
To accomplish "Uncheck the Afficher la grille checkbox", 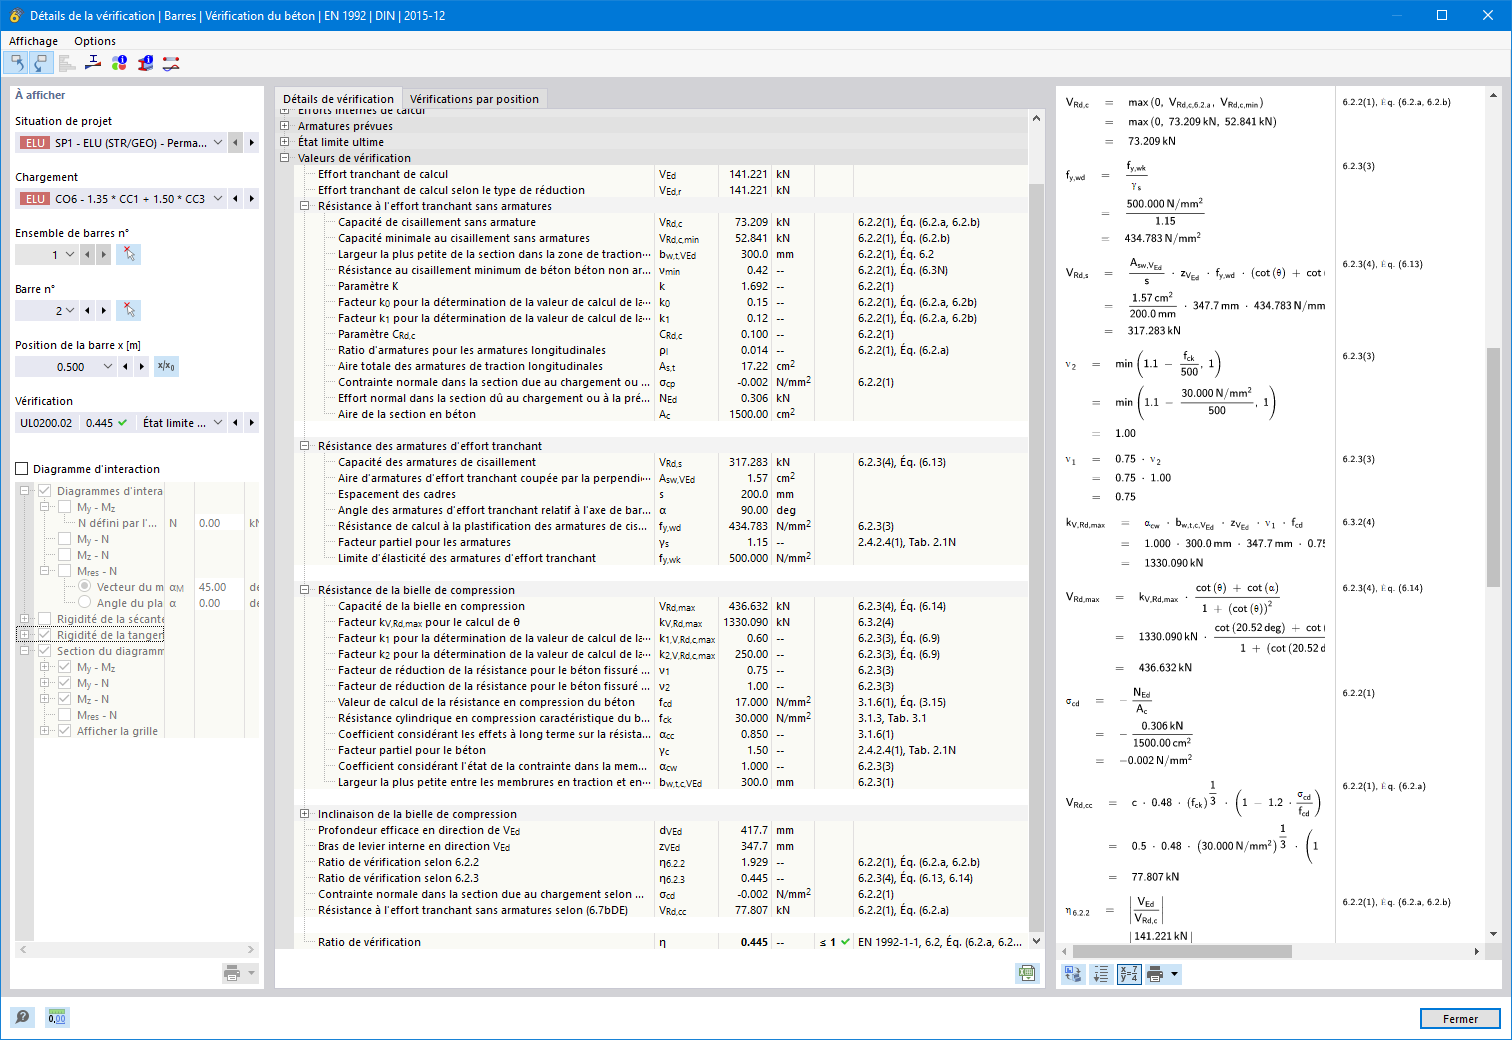I will tap(64, 731).
